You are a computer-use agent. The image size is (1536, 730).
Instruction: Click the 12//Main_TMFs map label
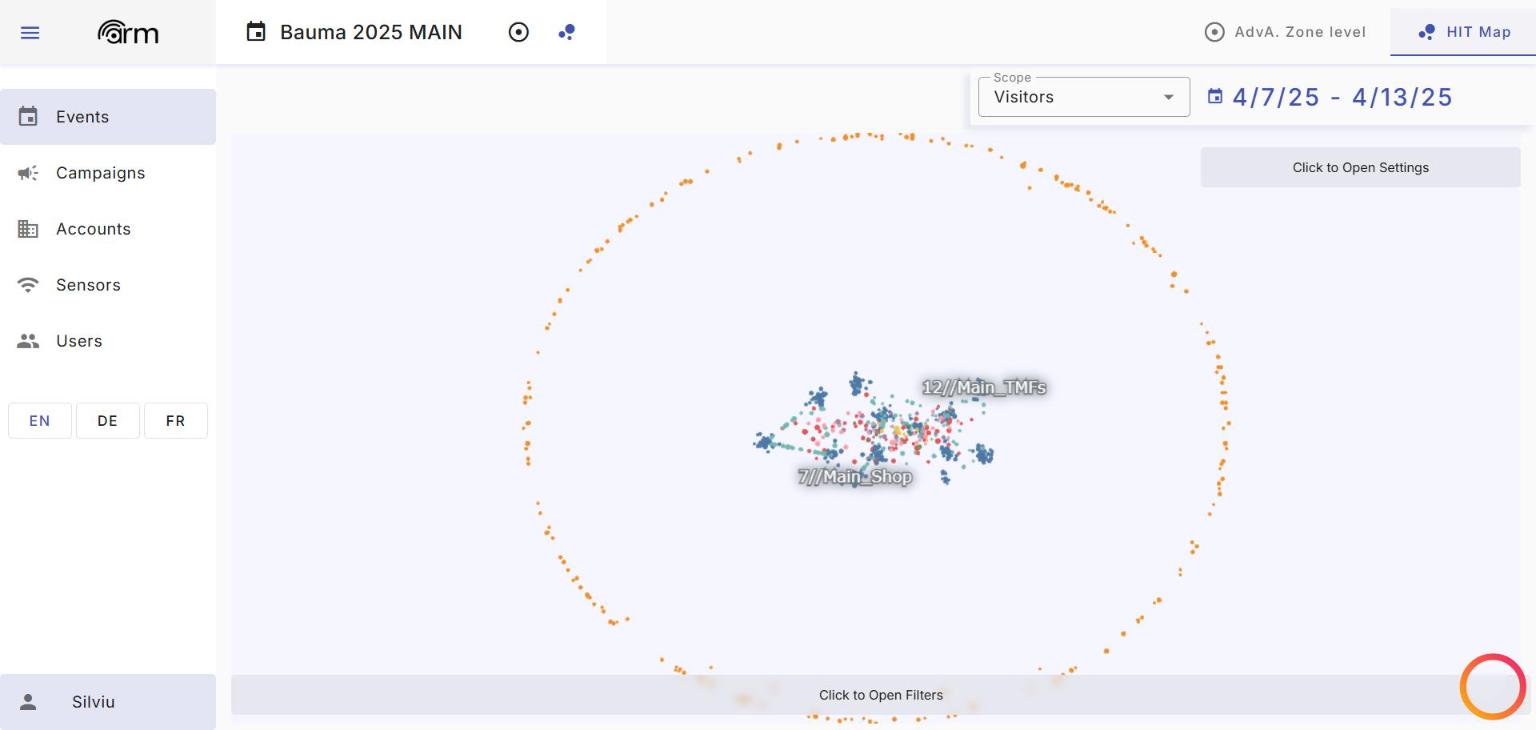point(984,387)
